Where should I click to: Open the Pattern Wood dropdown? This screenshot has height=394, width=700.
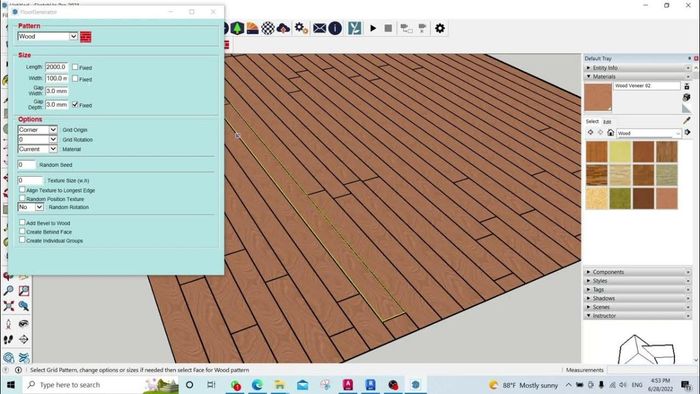(47, 37)
